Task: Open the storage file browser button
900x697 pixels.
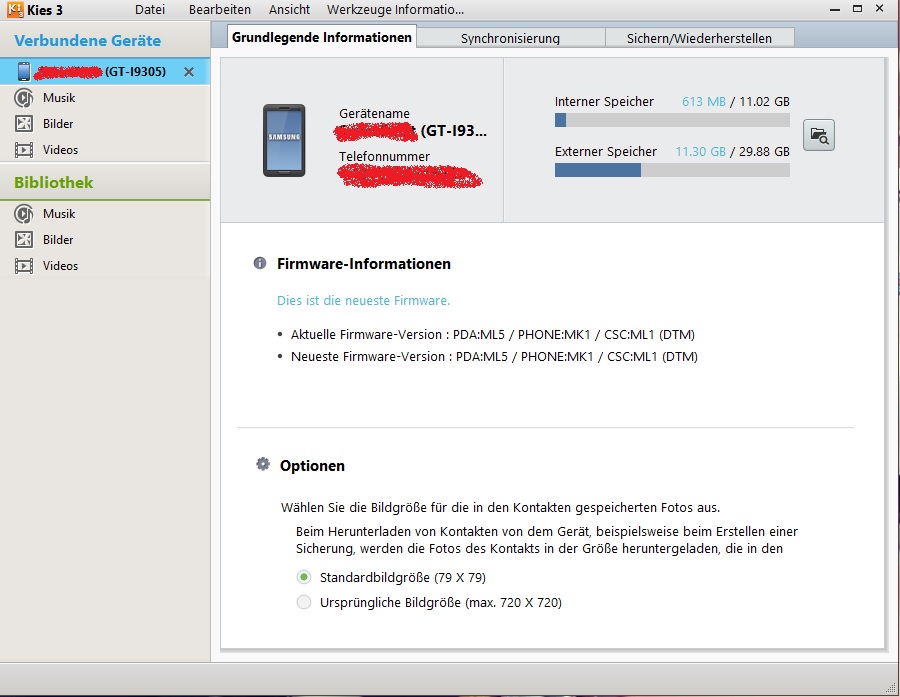Action: 818,135
